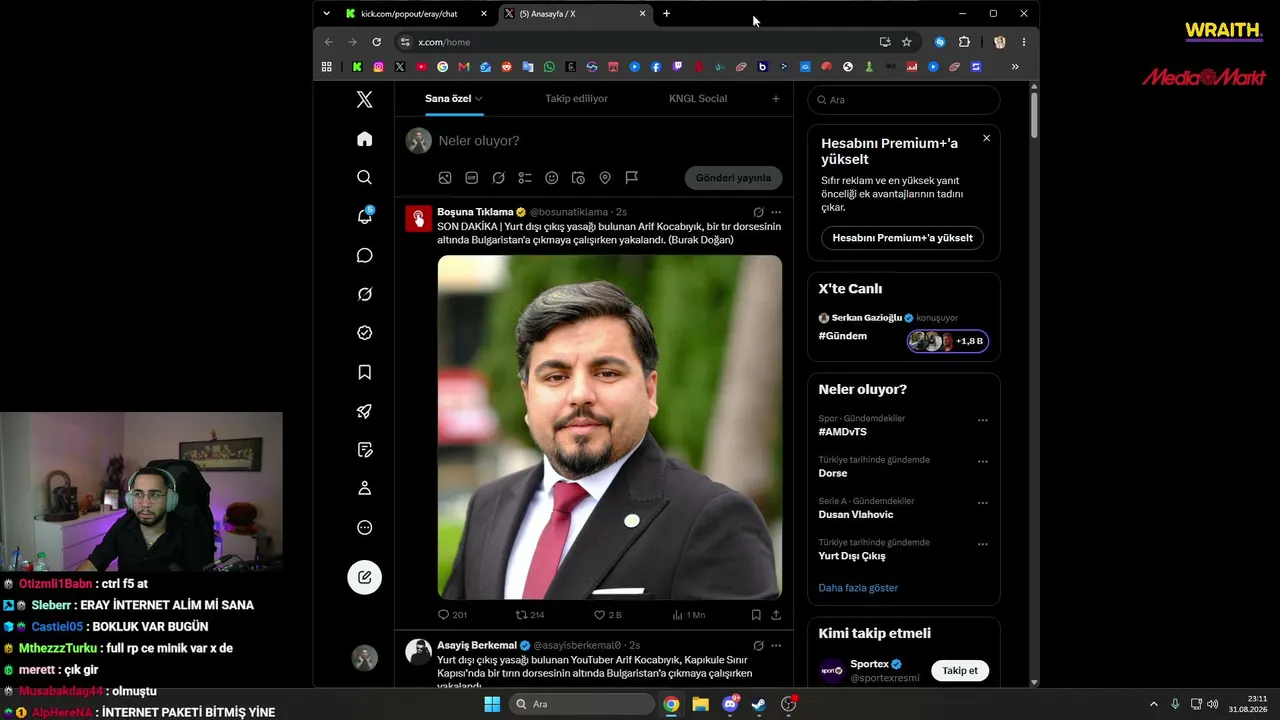Select the Anasayfa / X browser tab
1280x720 pixels.
tap(575, 14)
